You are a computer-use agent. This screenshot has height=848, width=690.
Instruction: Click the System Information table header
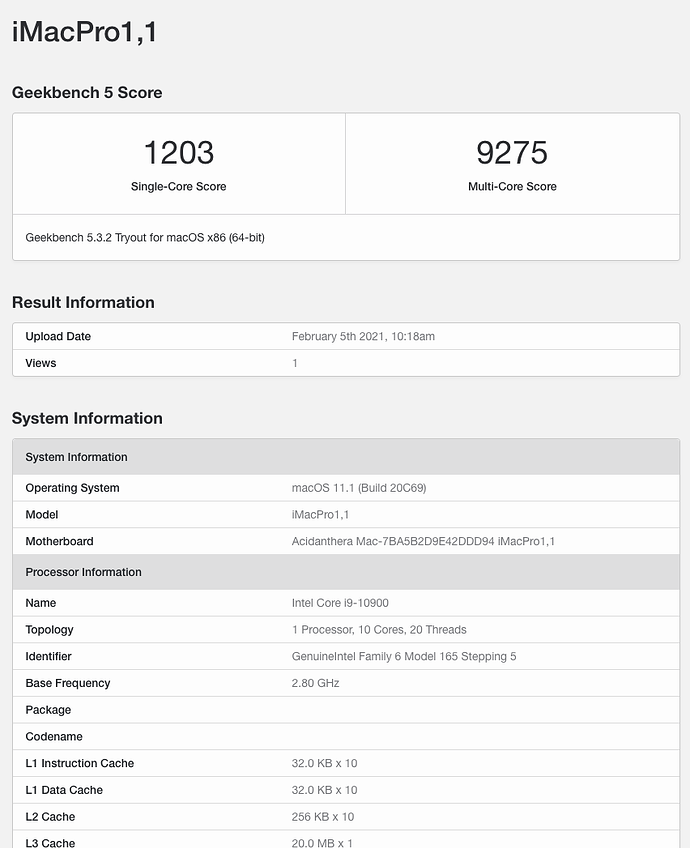point(346,457)
